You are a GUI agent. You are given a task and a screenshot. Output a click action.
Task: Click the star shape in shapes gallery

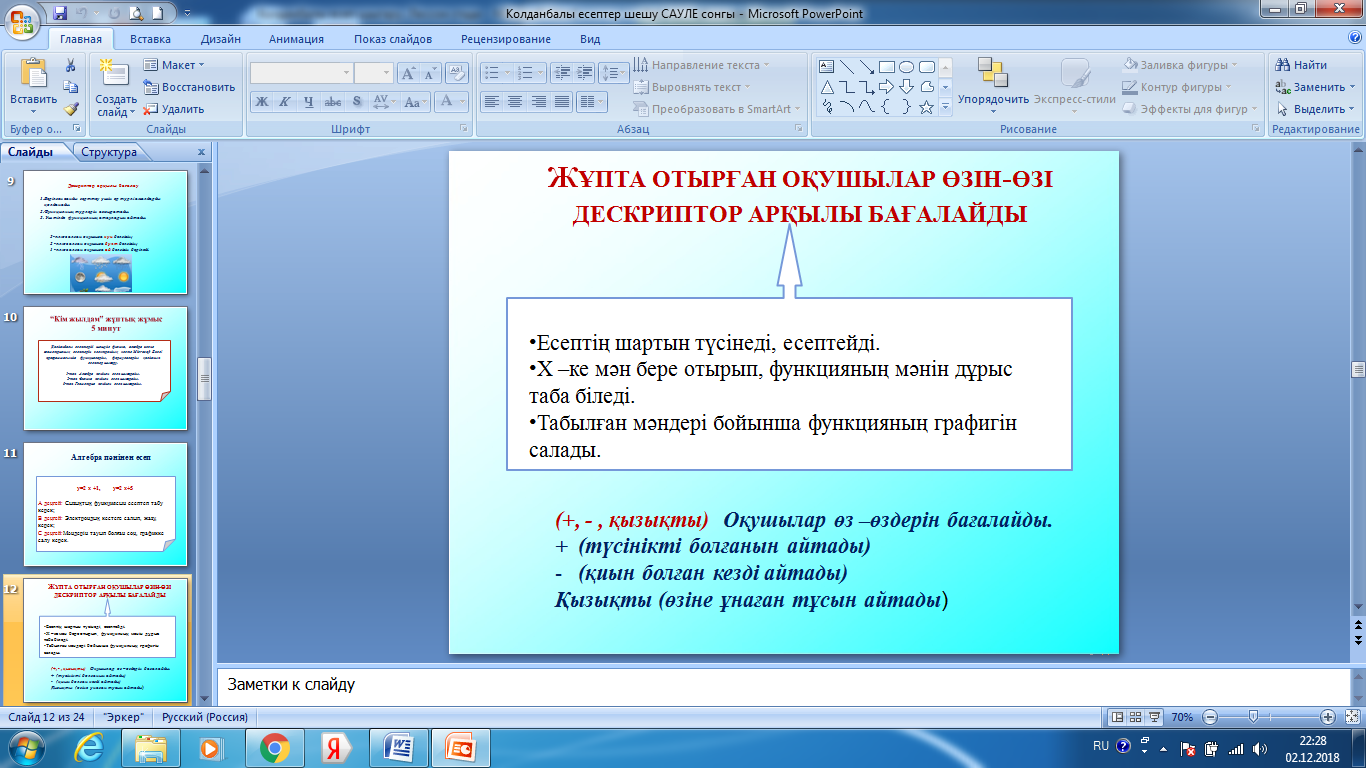click(926, 107)
